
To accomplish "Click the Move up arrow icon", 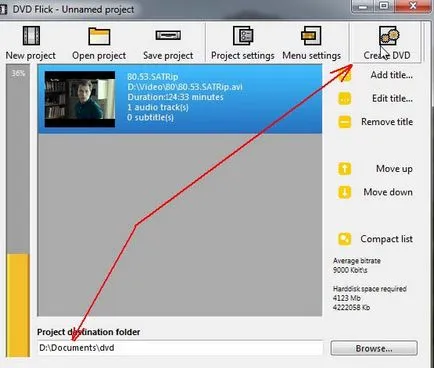I will click(345, 169).
